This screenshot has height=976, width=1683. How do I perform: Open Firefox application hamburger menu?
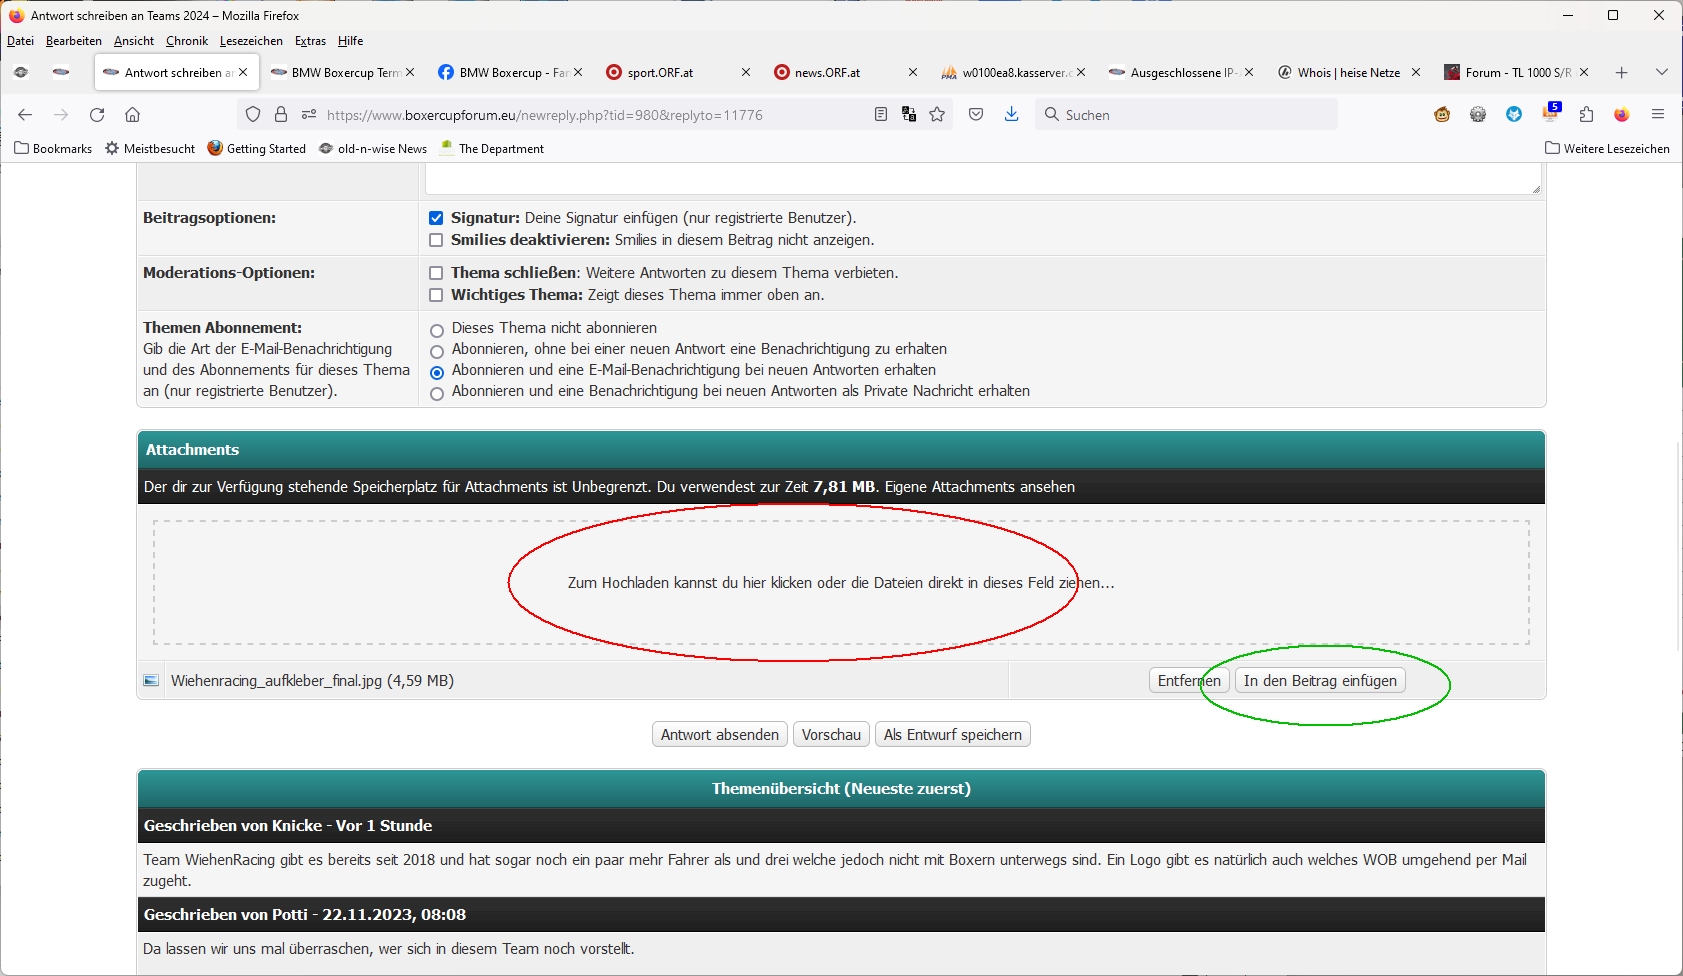(x=1658, y=115)
